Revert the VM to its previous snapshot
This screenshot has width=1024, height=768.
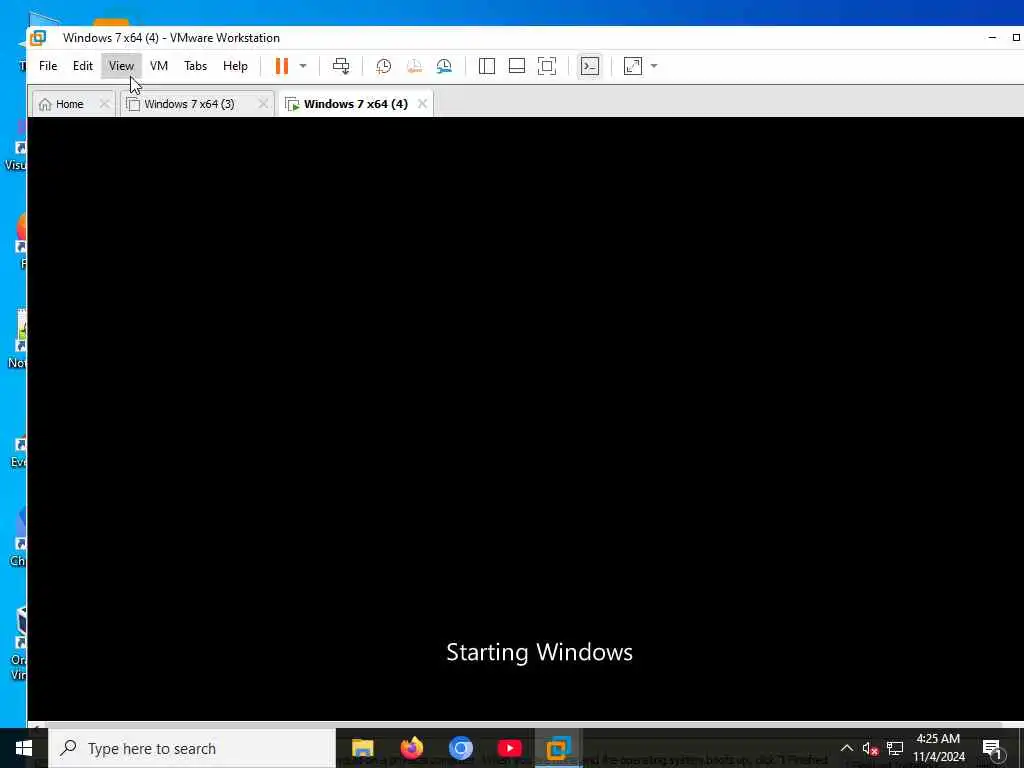point(414,66)
